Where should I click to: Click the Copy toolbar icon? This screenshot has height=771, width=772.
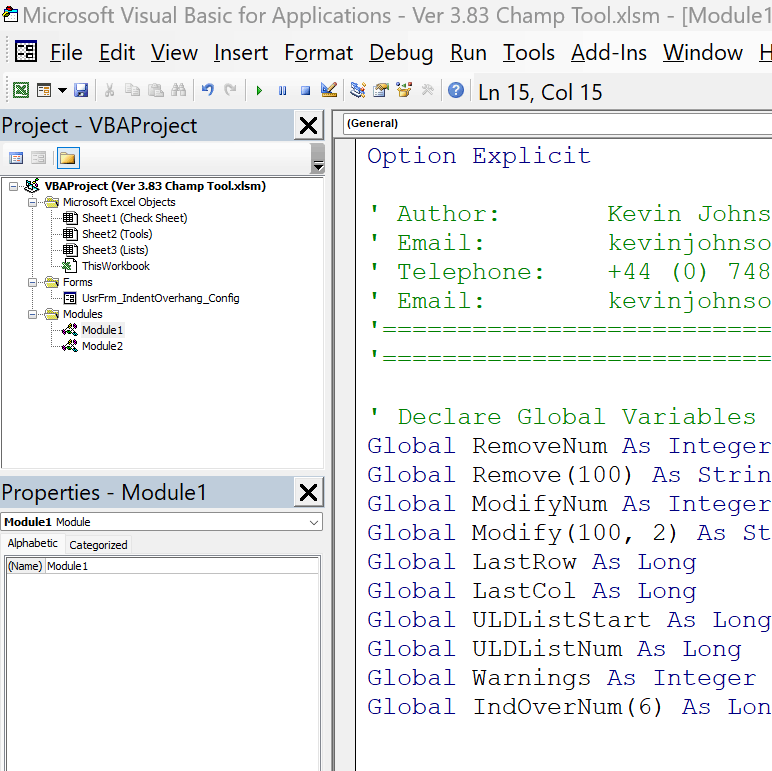(132, 91)
